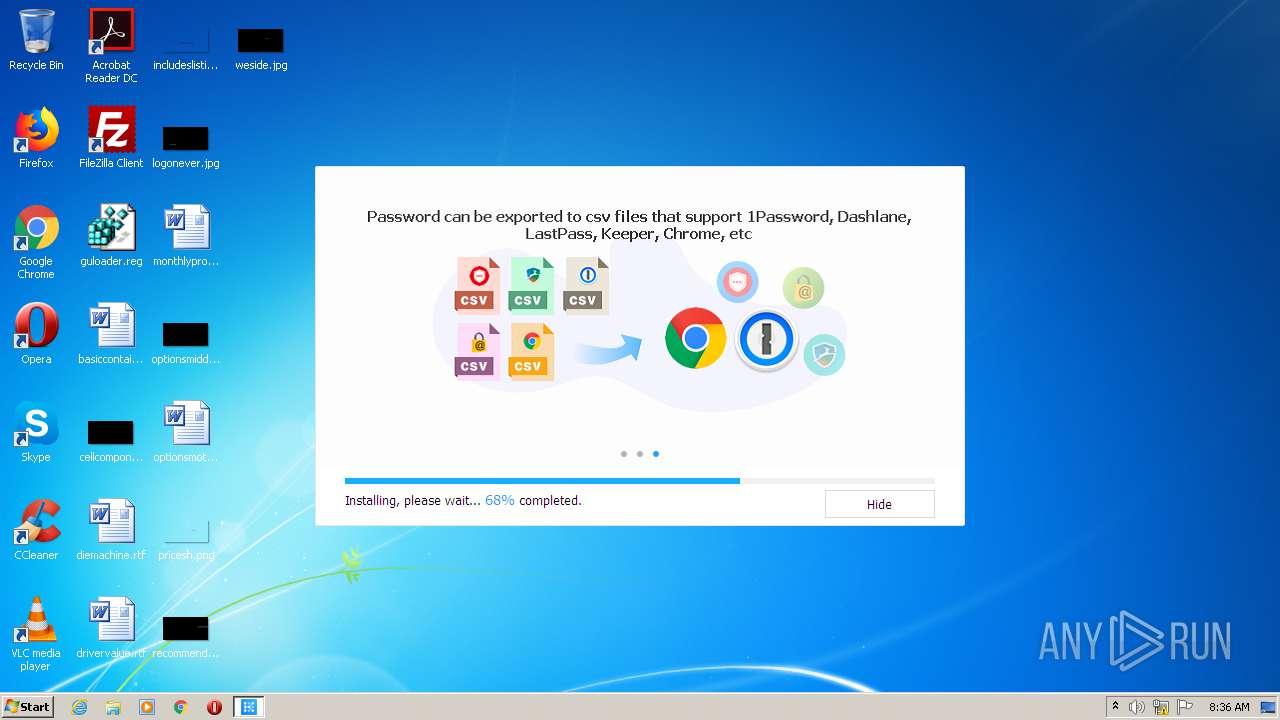
Task: Select the includeslisti... file on desktop
Action: pos(186,48)
